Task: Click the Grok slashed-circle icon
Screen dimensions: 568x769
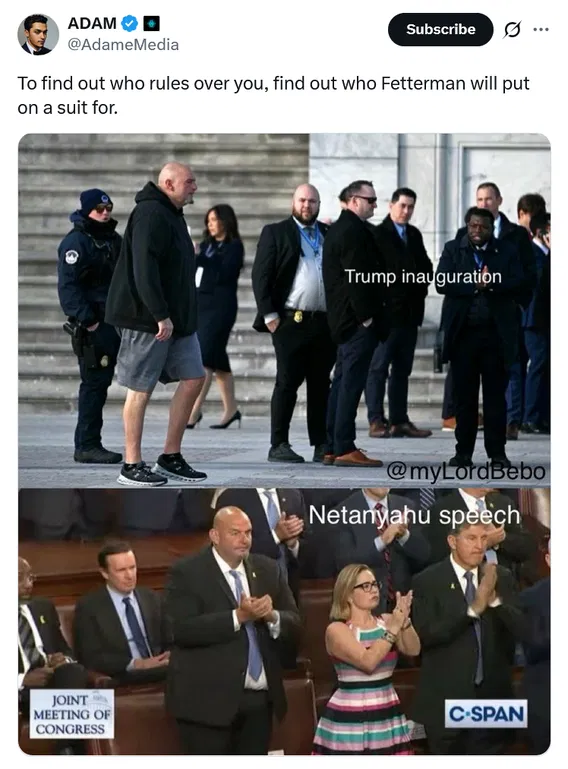Action: click(512, 30)
